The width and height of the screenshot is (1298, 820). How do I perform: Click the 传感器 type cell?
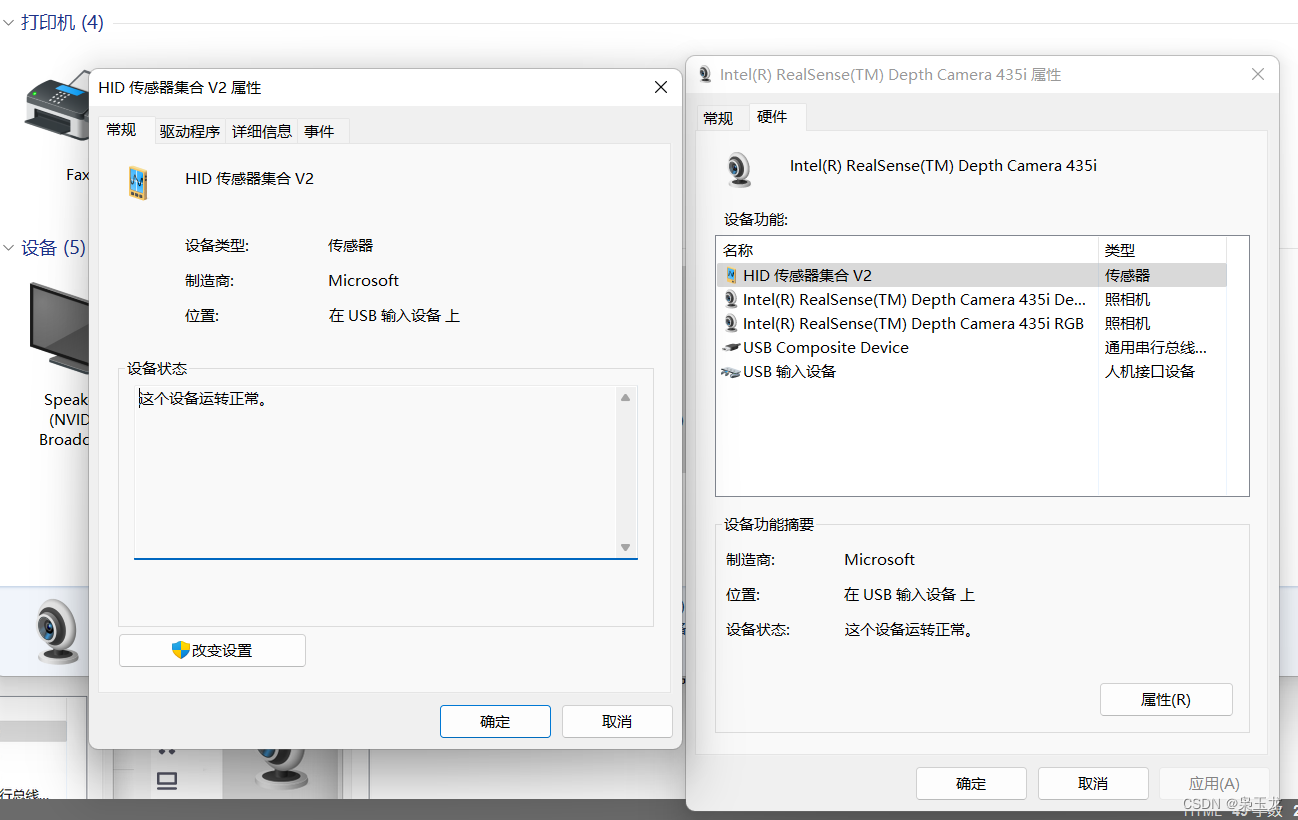click(x=1127, y=275)
